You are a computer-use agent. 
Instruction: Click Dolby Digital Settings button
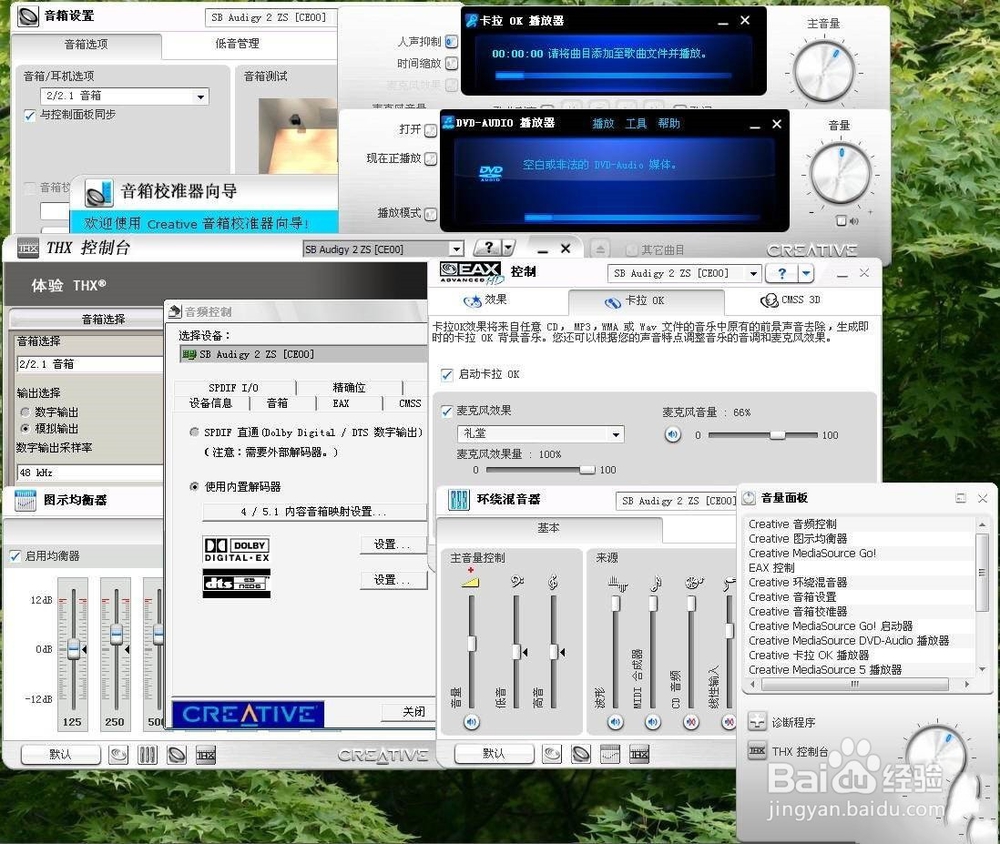pyautogui.click(x=392, y=544)
